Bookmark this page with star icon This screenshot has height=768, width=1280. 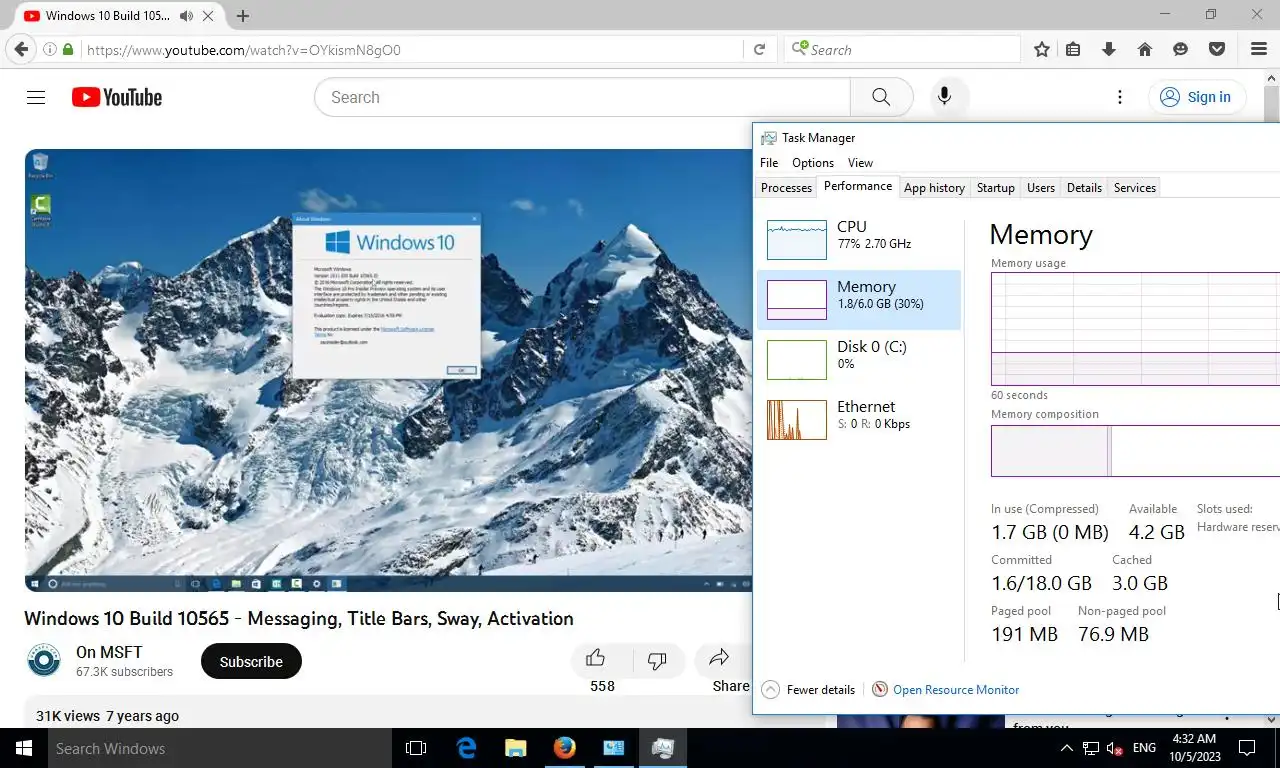pos(1042,49)
